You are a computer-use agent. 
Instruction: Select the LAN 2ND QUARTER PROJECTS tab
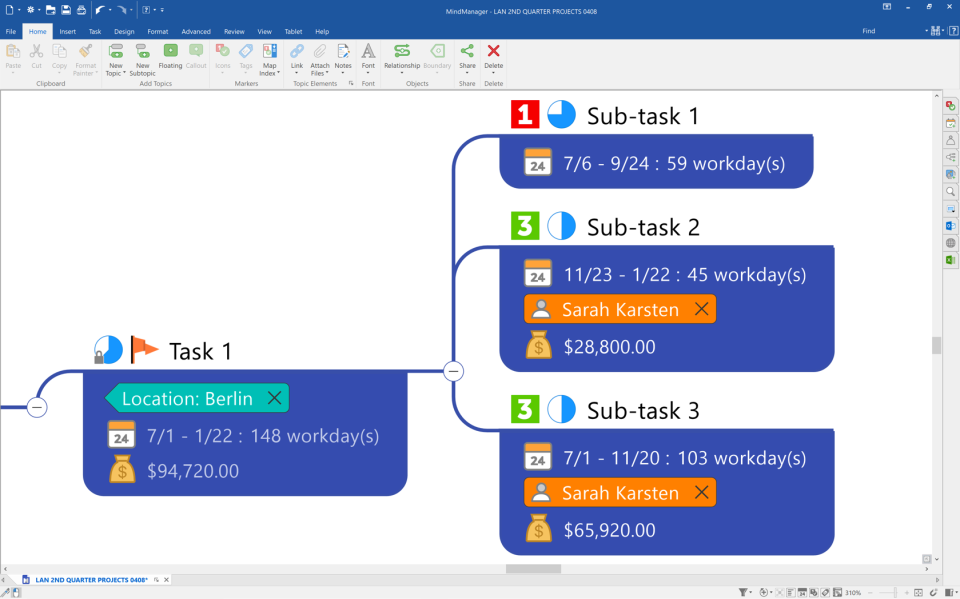tap(92, 579)
